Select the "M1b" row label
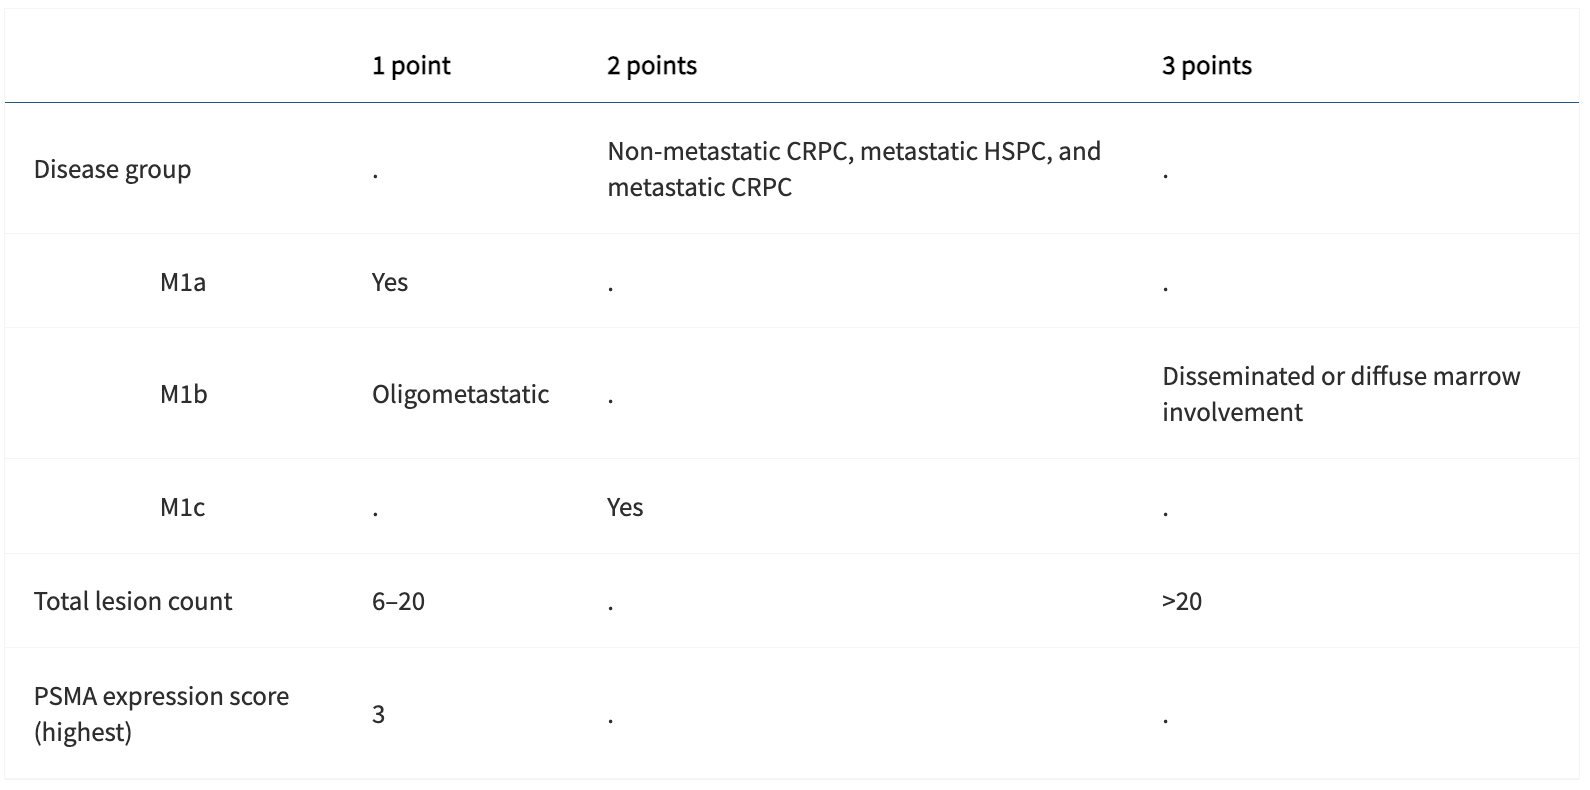This screenshot has height=790, width=1590. [x=183, y=394]
